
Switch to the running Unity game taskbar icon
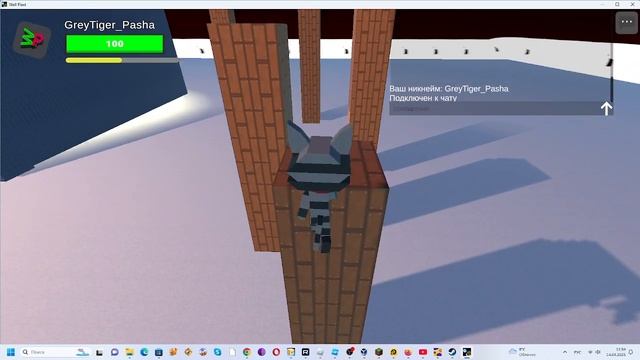[x=467, y=352]
